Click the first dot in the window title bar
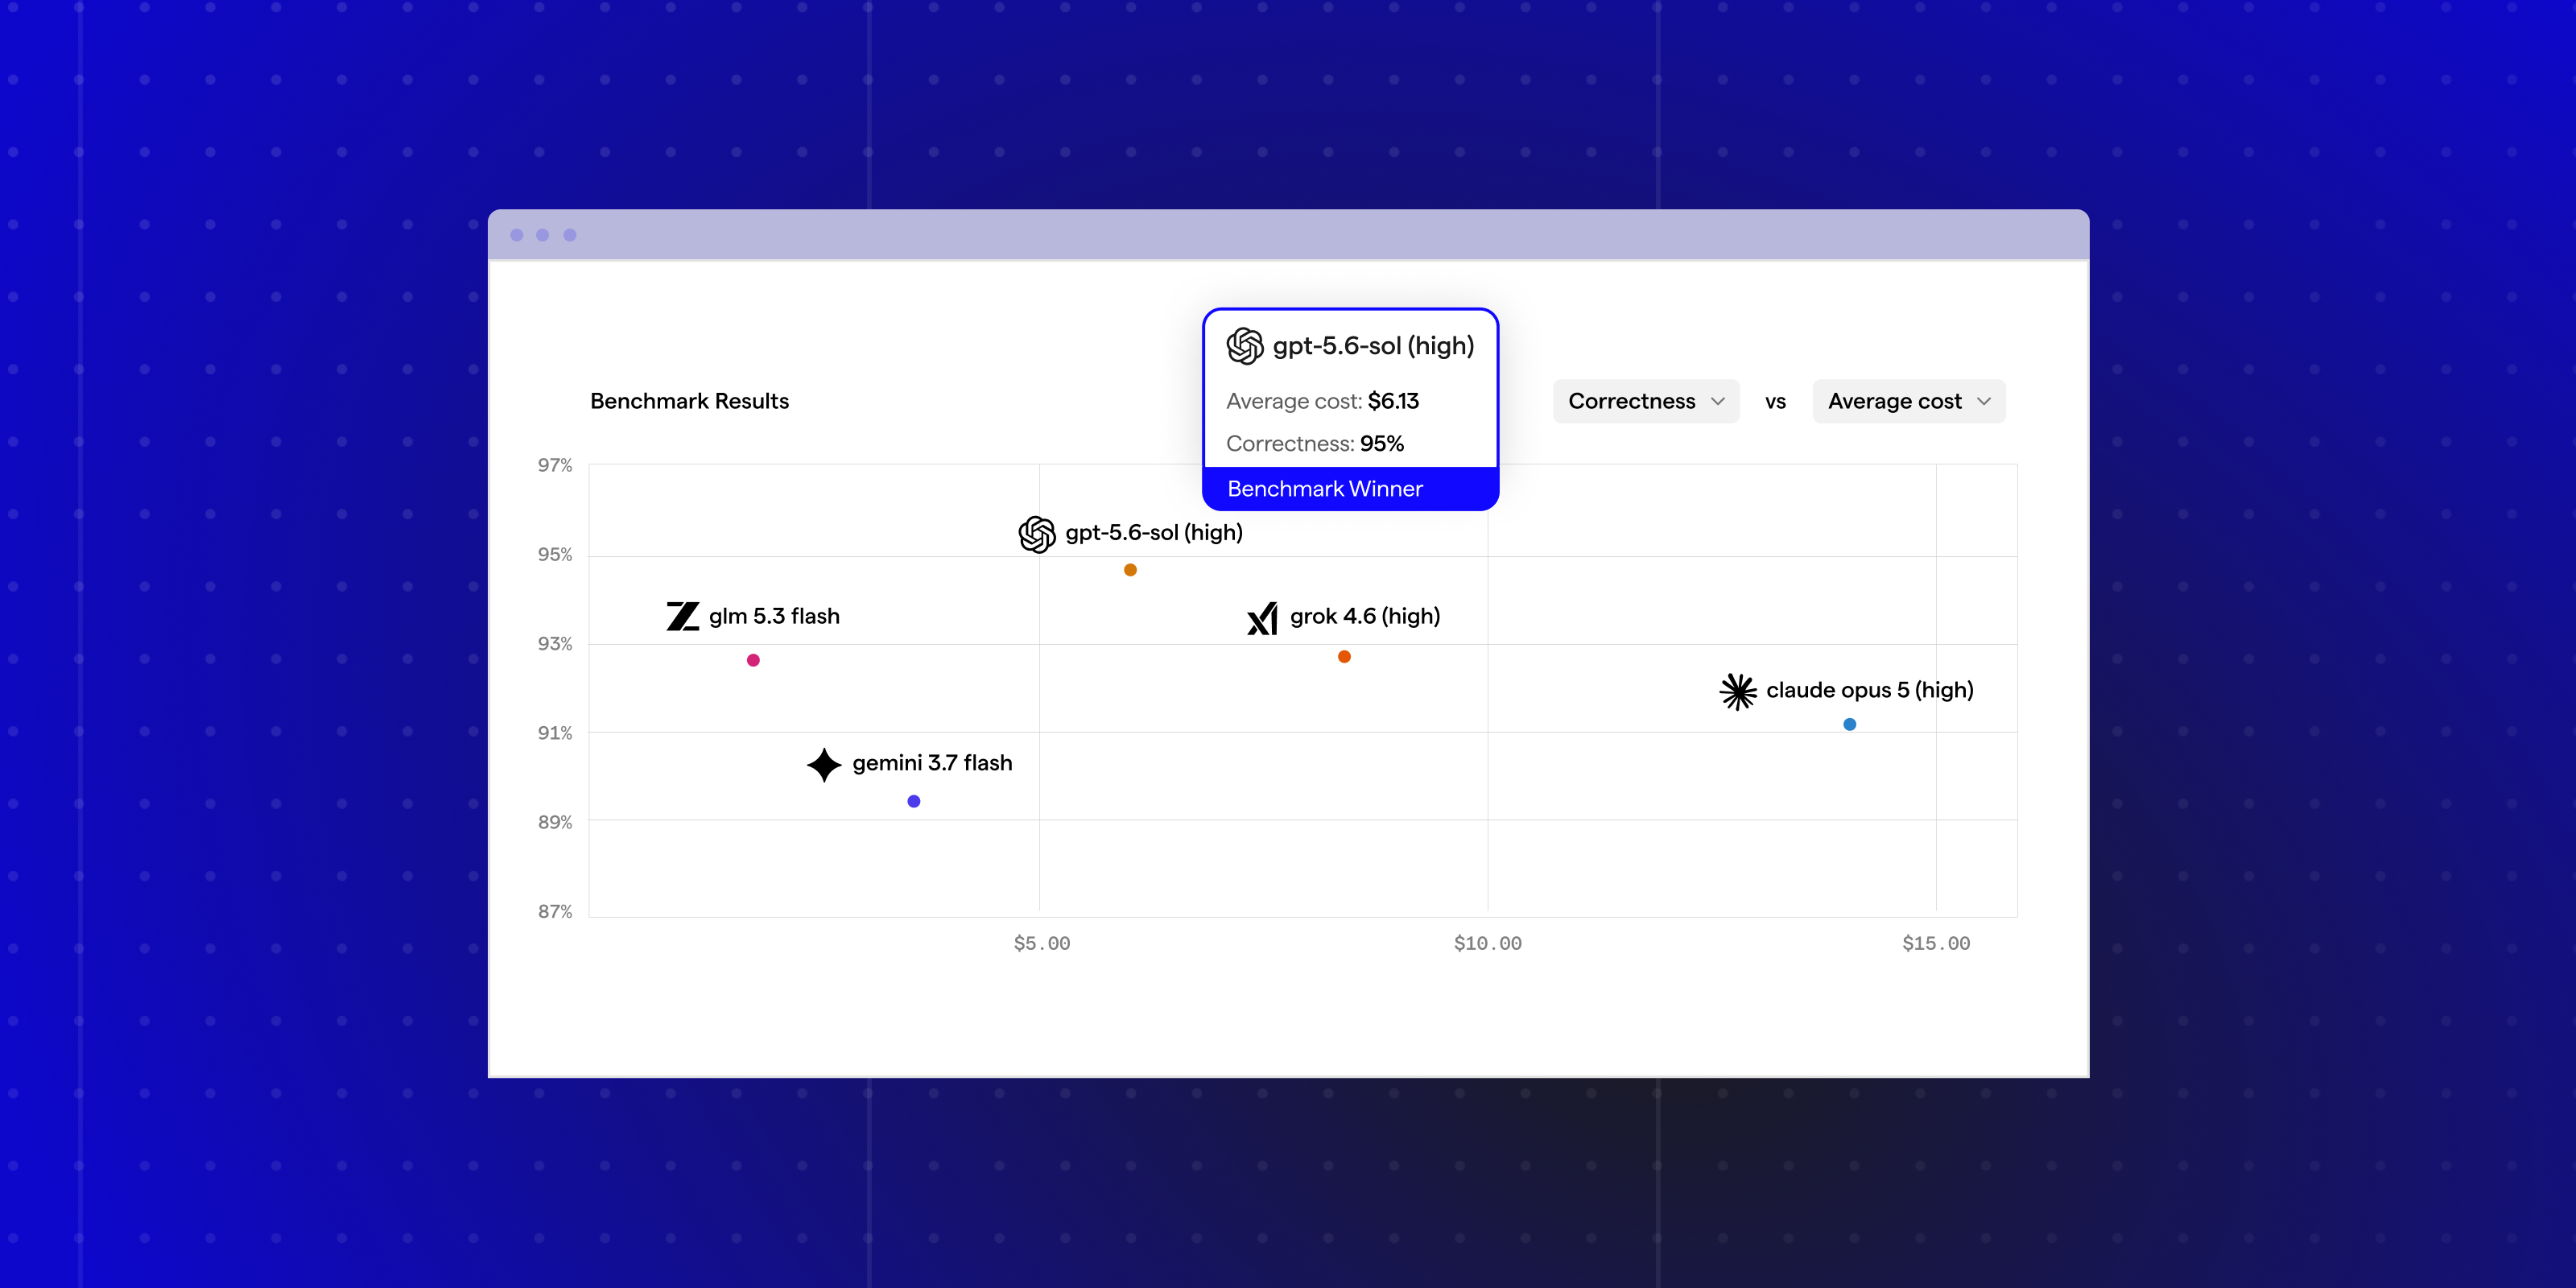The image size is (2576, 1288). tap(517, 235)
